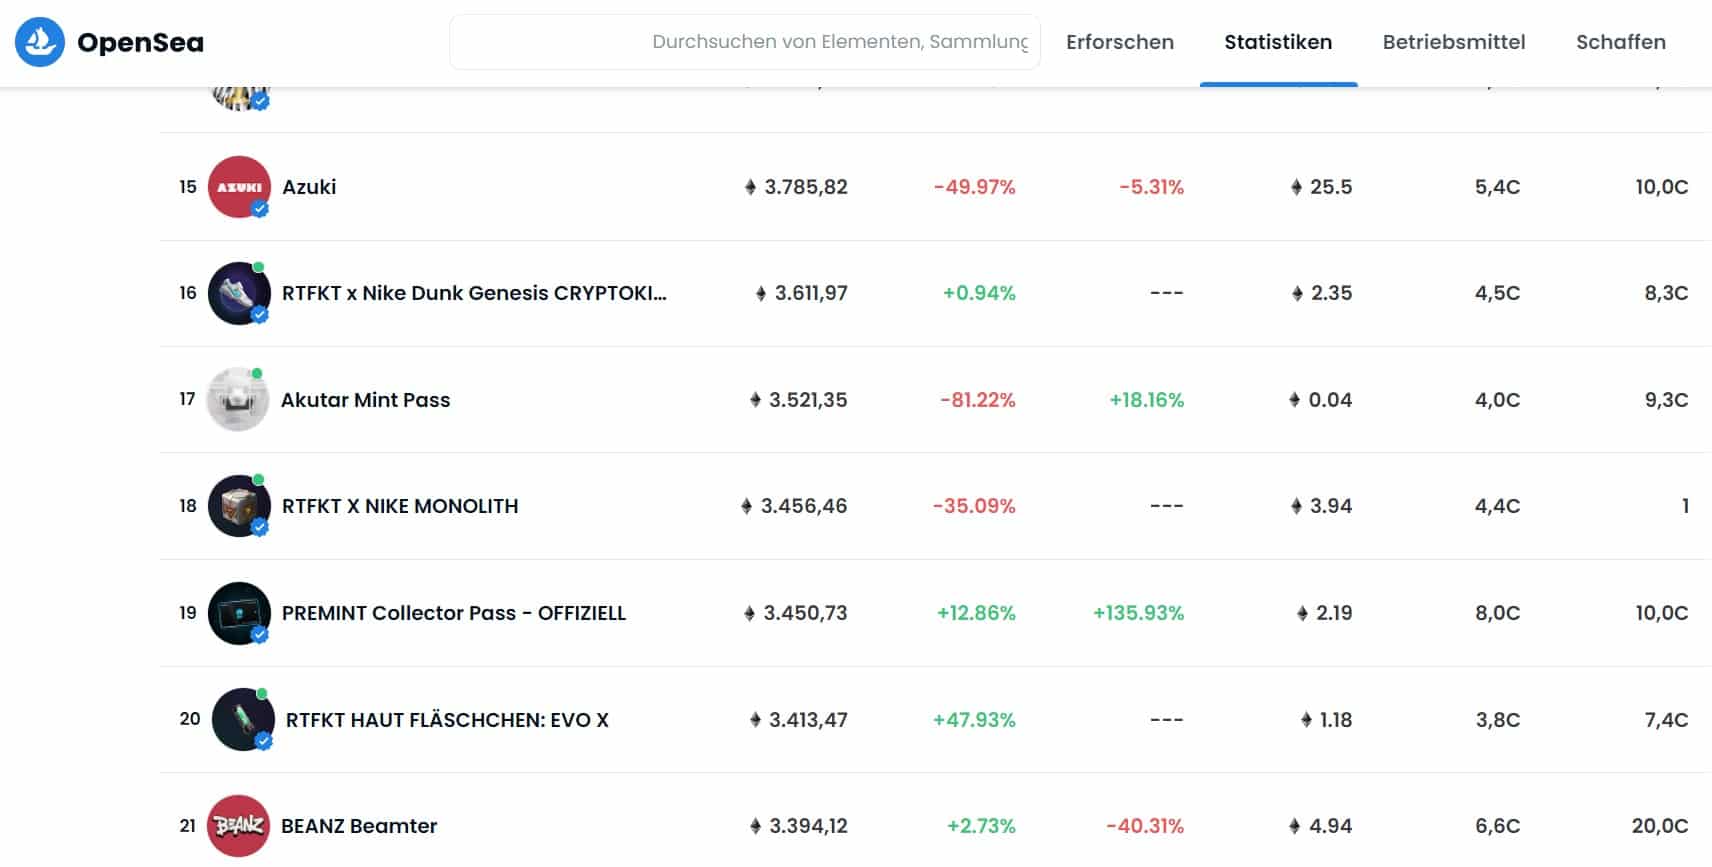Click the Ethereum icon beside floor 1.18
Image resolution: width=1712 pixels, height=867 pixels.
1306,719
